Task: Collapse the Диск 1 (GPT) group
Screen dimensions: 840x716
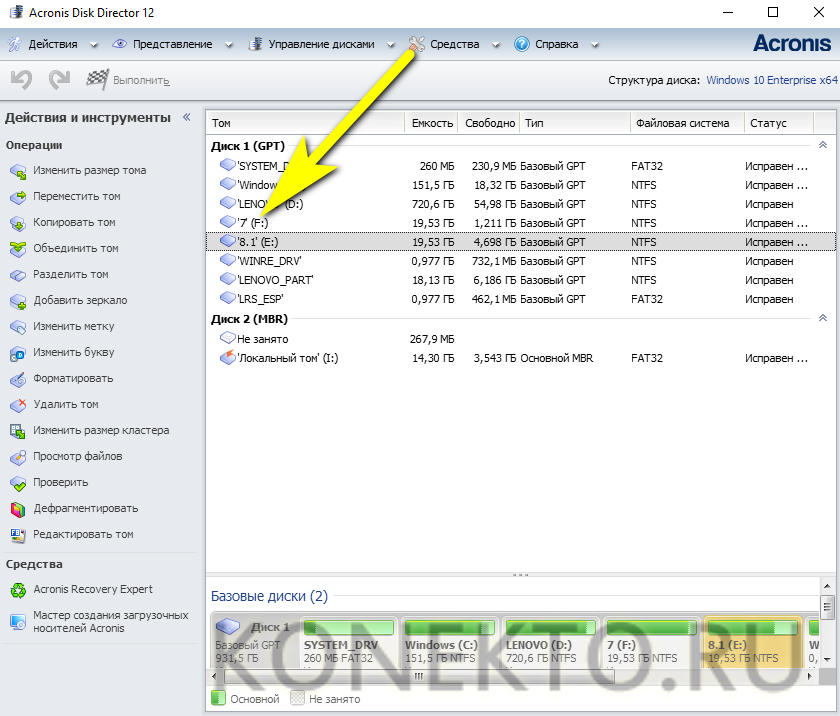Action: click(x=822, y=146)
